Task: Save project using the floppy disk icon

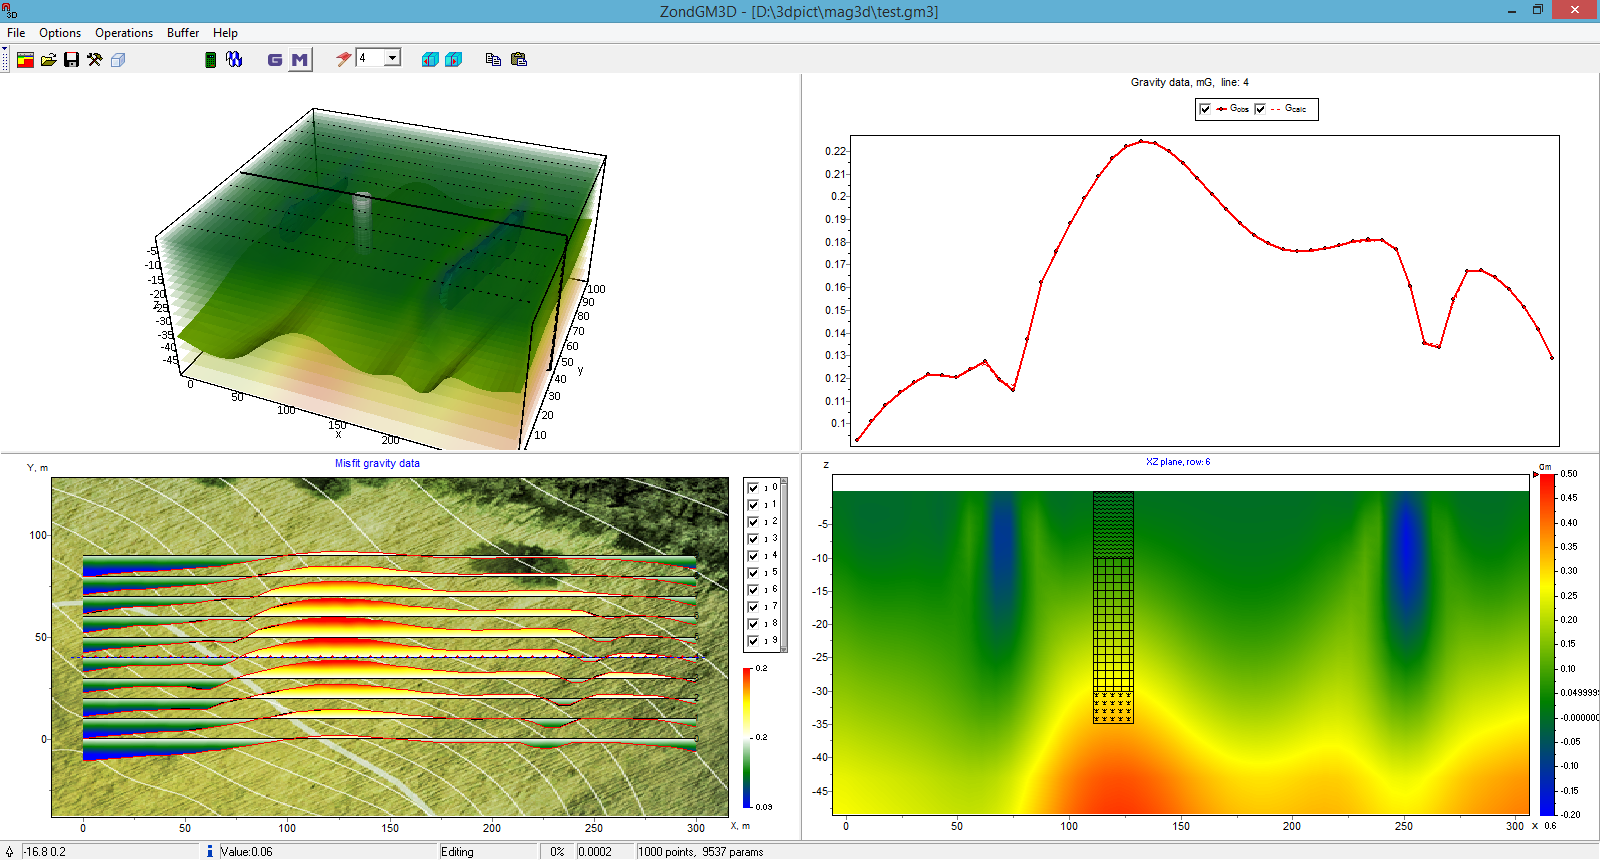Action: [x=71, y=60]
